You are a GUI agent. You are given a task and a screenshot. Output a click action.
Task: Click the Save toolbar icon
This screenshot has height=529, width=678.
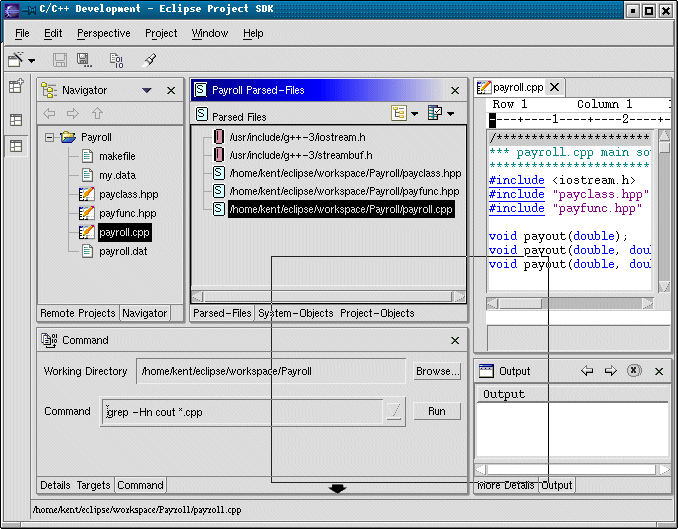tap(60, 61)
